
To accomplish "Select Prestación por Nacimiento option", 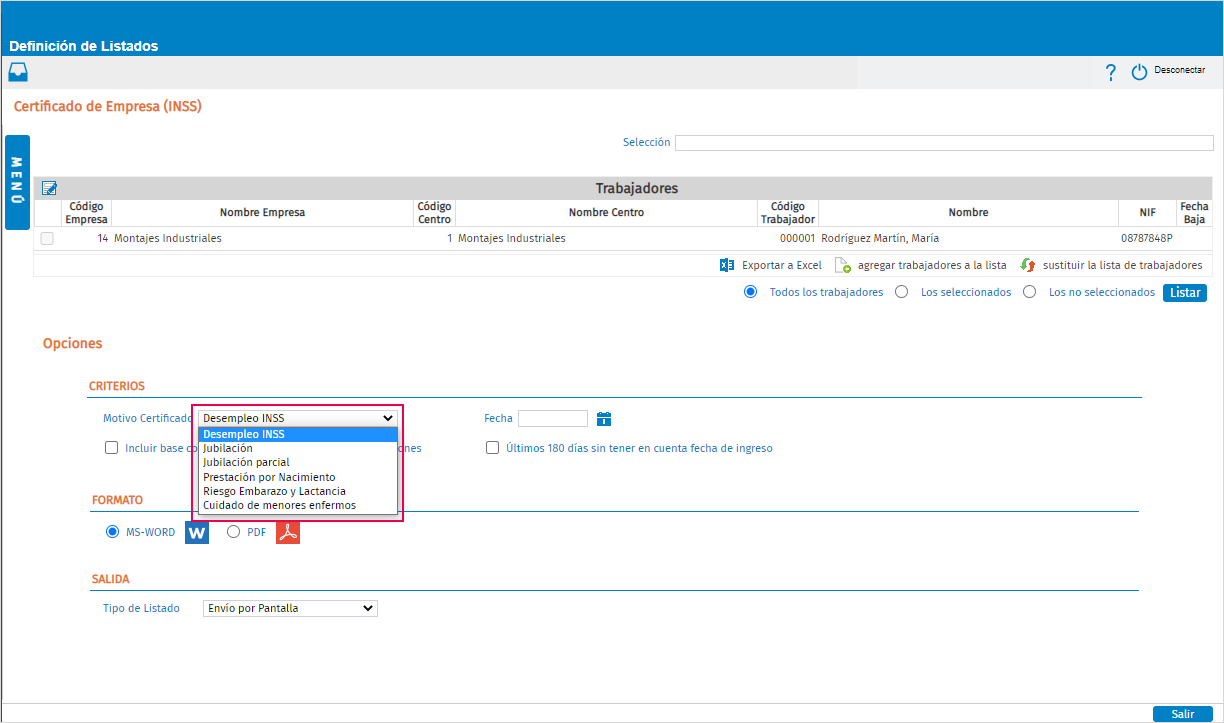I will [298, 477].
